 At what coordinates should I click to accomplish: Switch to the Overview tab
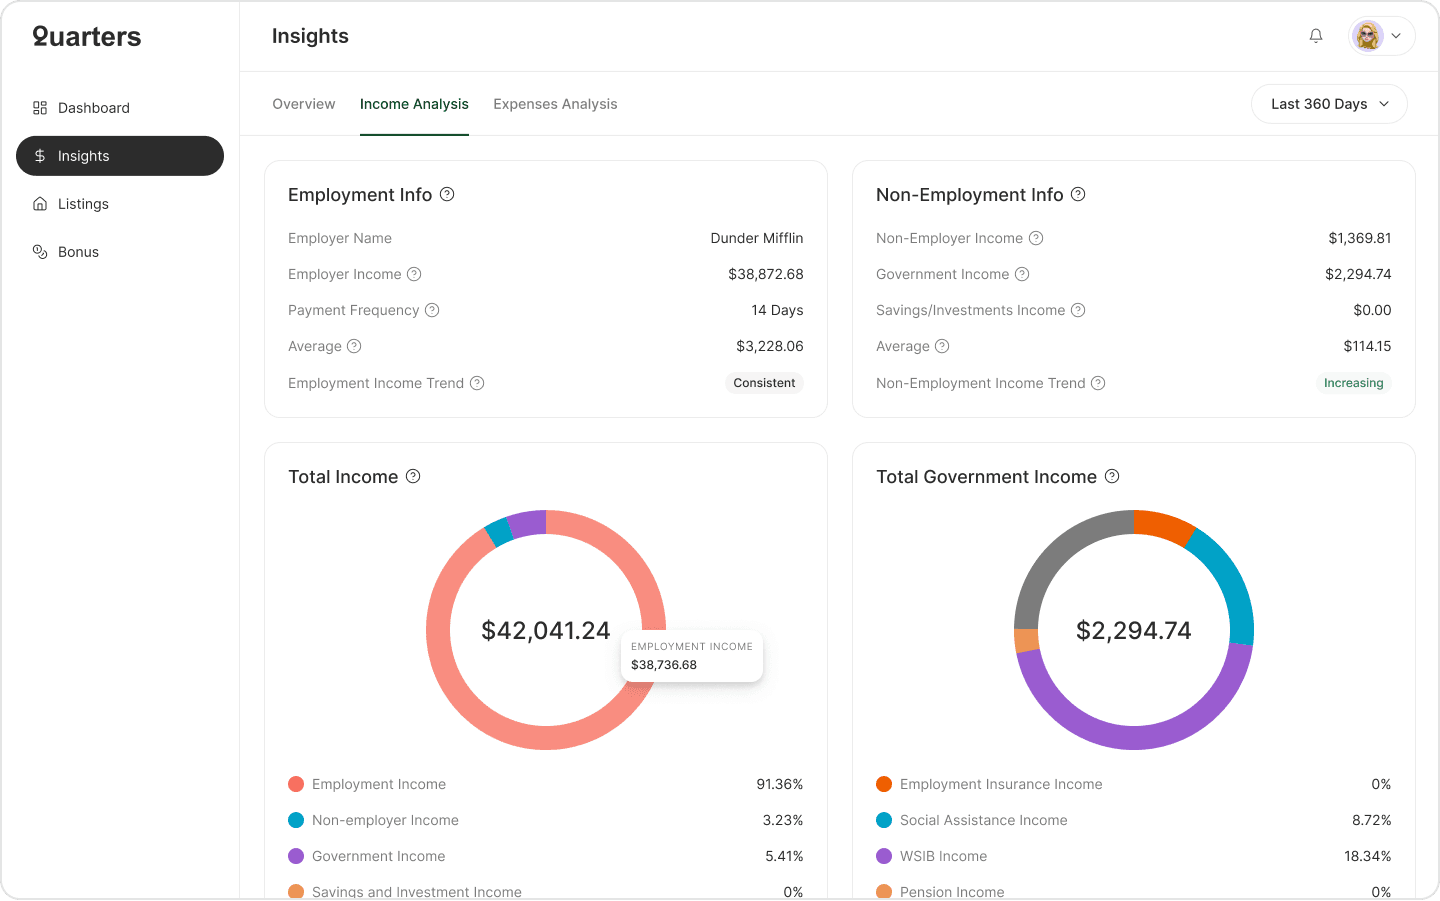click(304, 104)
